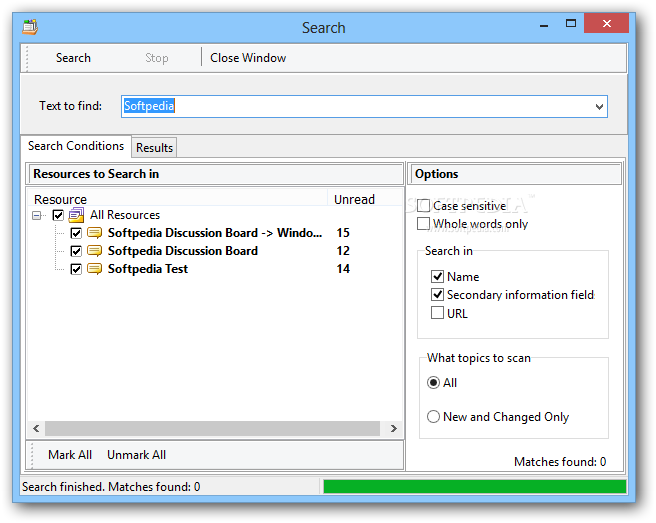
Task: Click the Matches found: 0 label
Action: pyautogui.click(x=560, y=461)
